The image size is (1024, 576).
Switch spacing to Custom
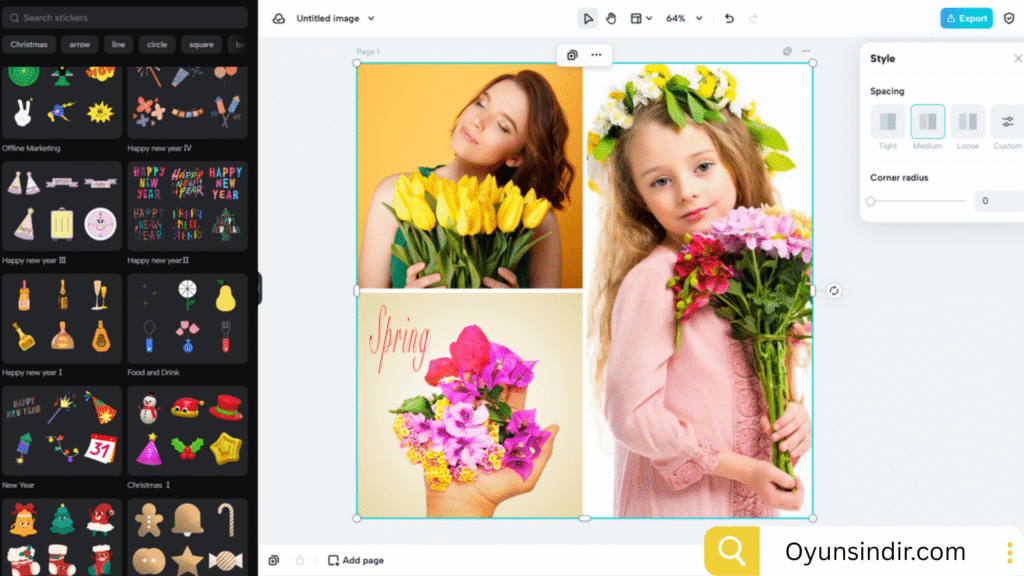point(1006,122)
